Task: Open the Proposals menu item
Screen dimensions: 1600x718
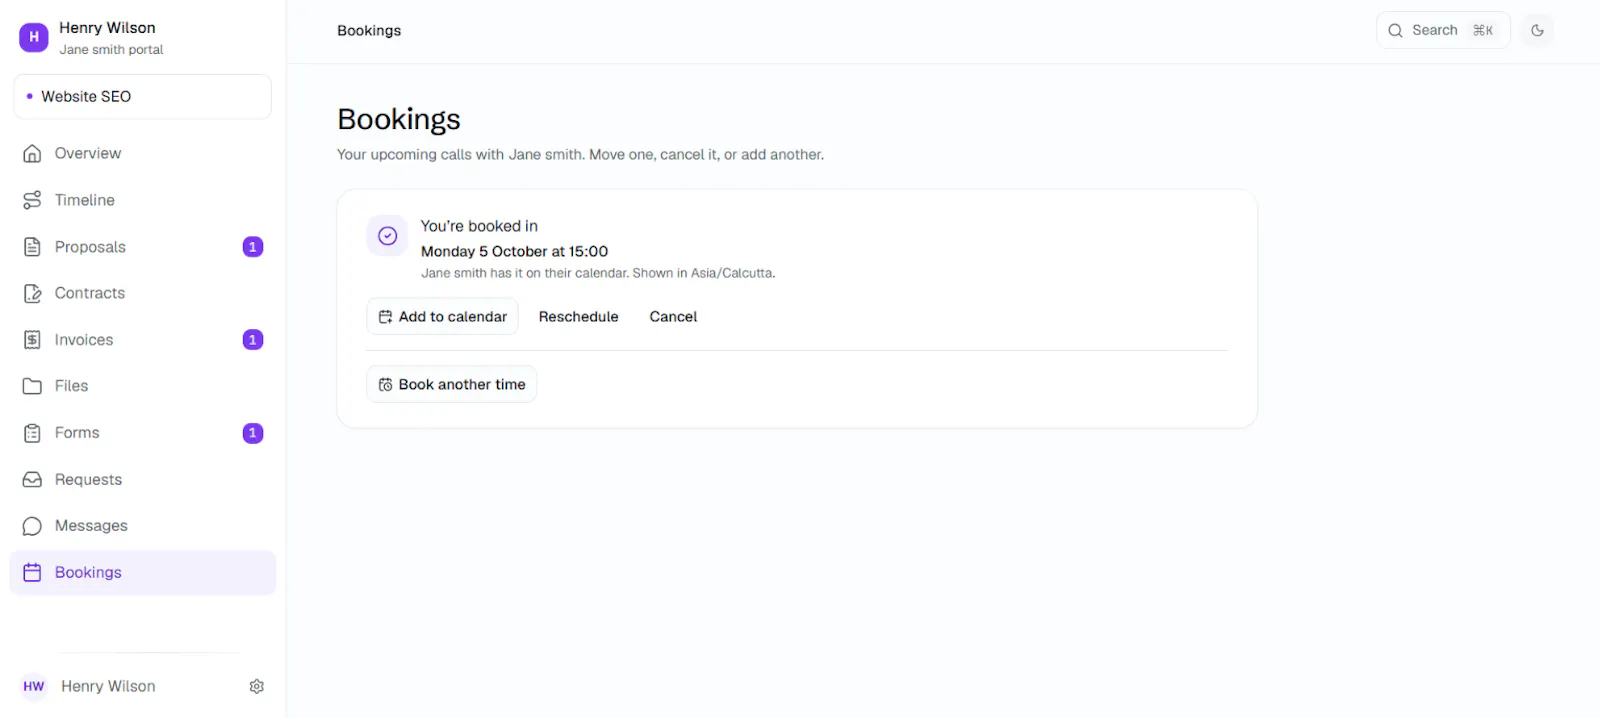Action: 142,247
